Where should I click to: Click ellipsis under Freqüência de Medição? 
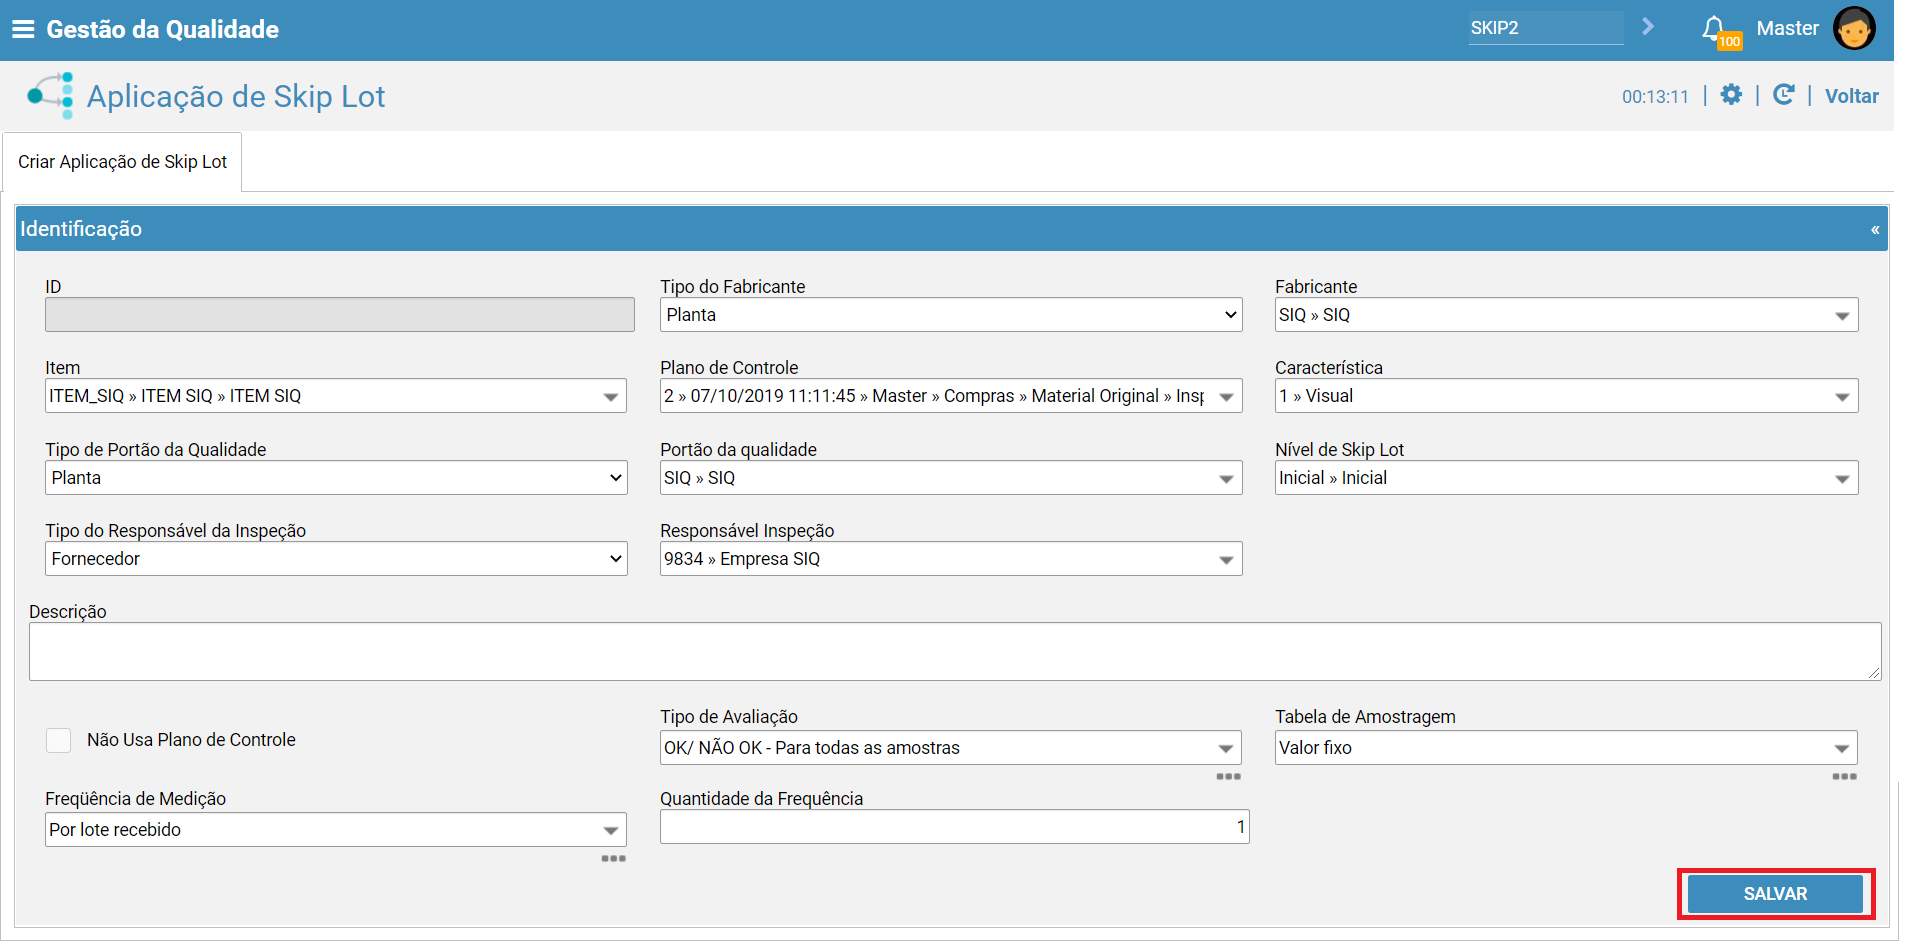coord(613,859)
